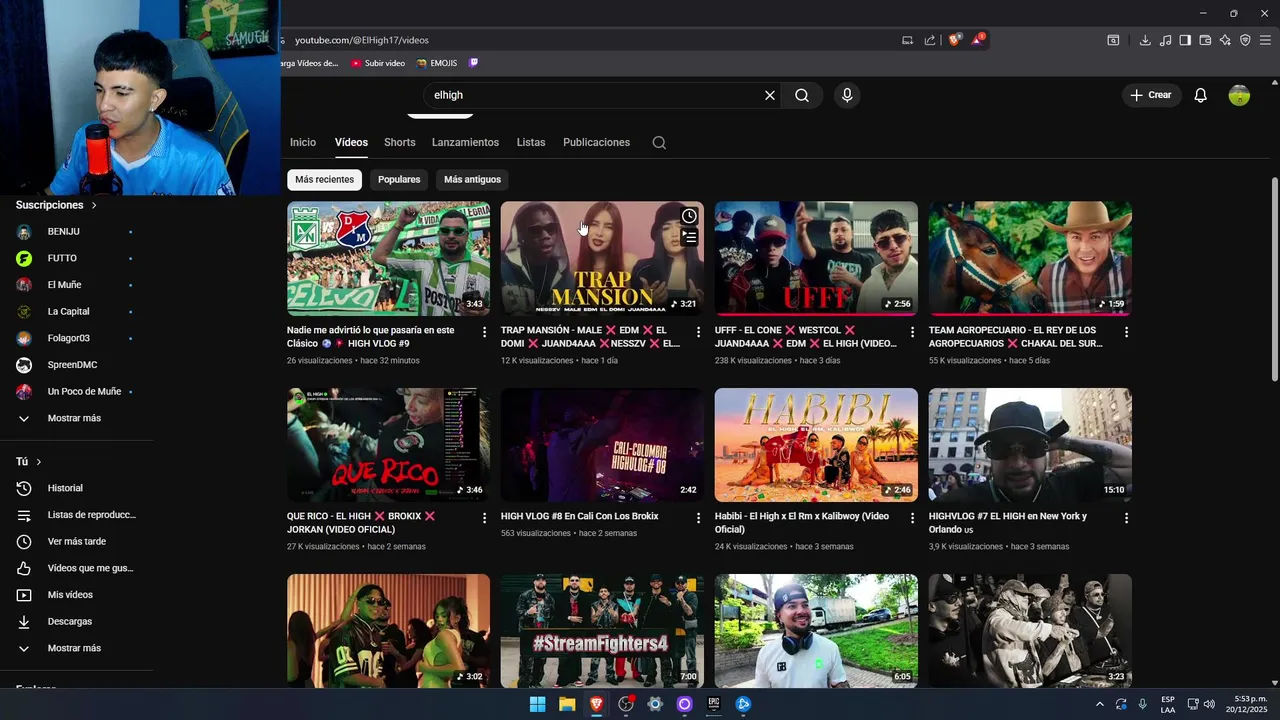Image resolution: width=1280 pixels, height=720 pixels.
Task: Open Listas de reproducción in the sidebar
Action: pyautogui.click(x=74, y=515)
